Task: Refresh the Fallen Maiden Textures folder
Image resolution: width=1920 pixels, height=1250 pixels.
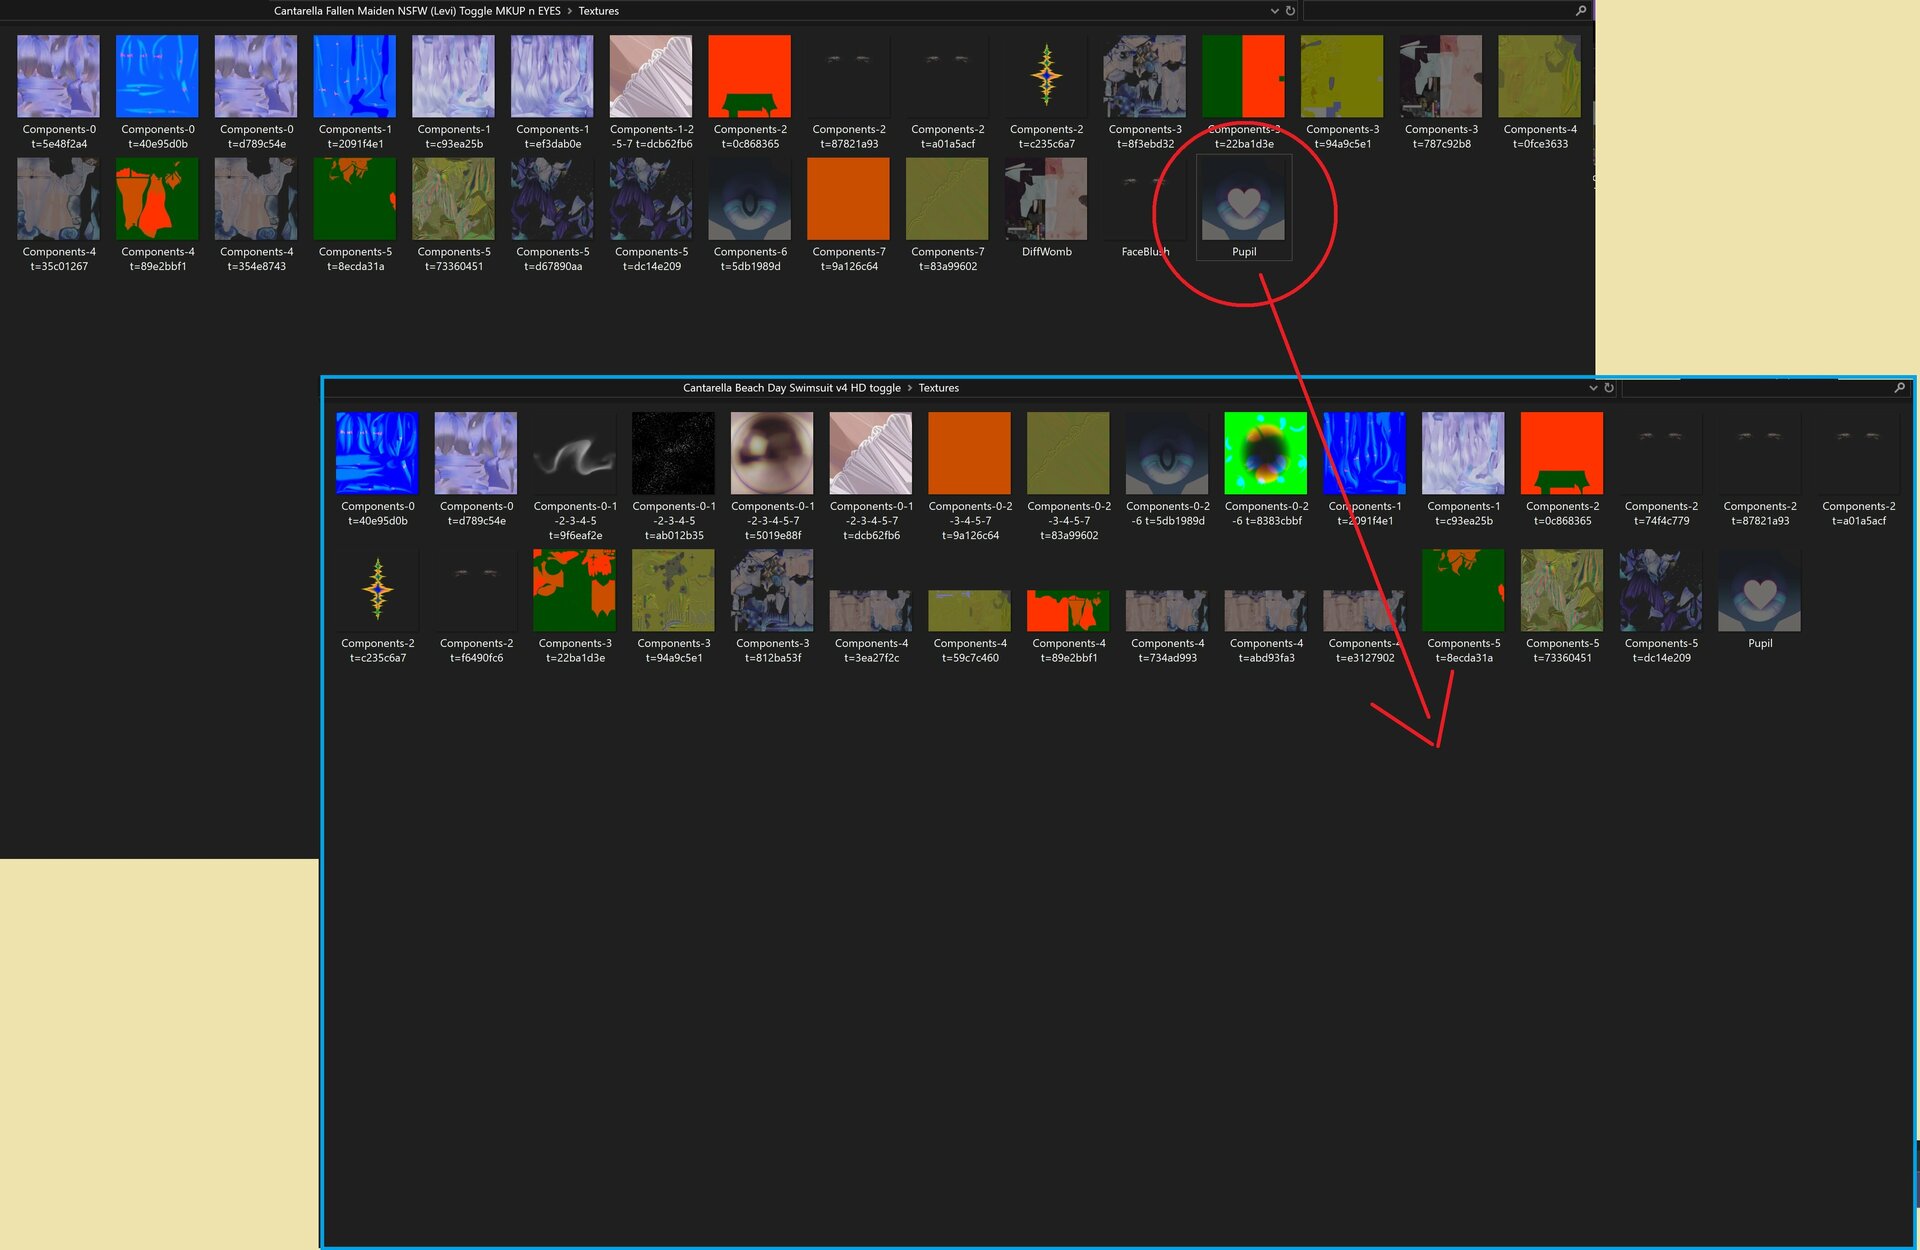Action: tap(1290, 11)
